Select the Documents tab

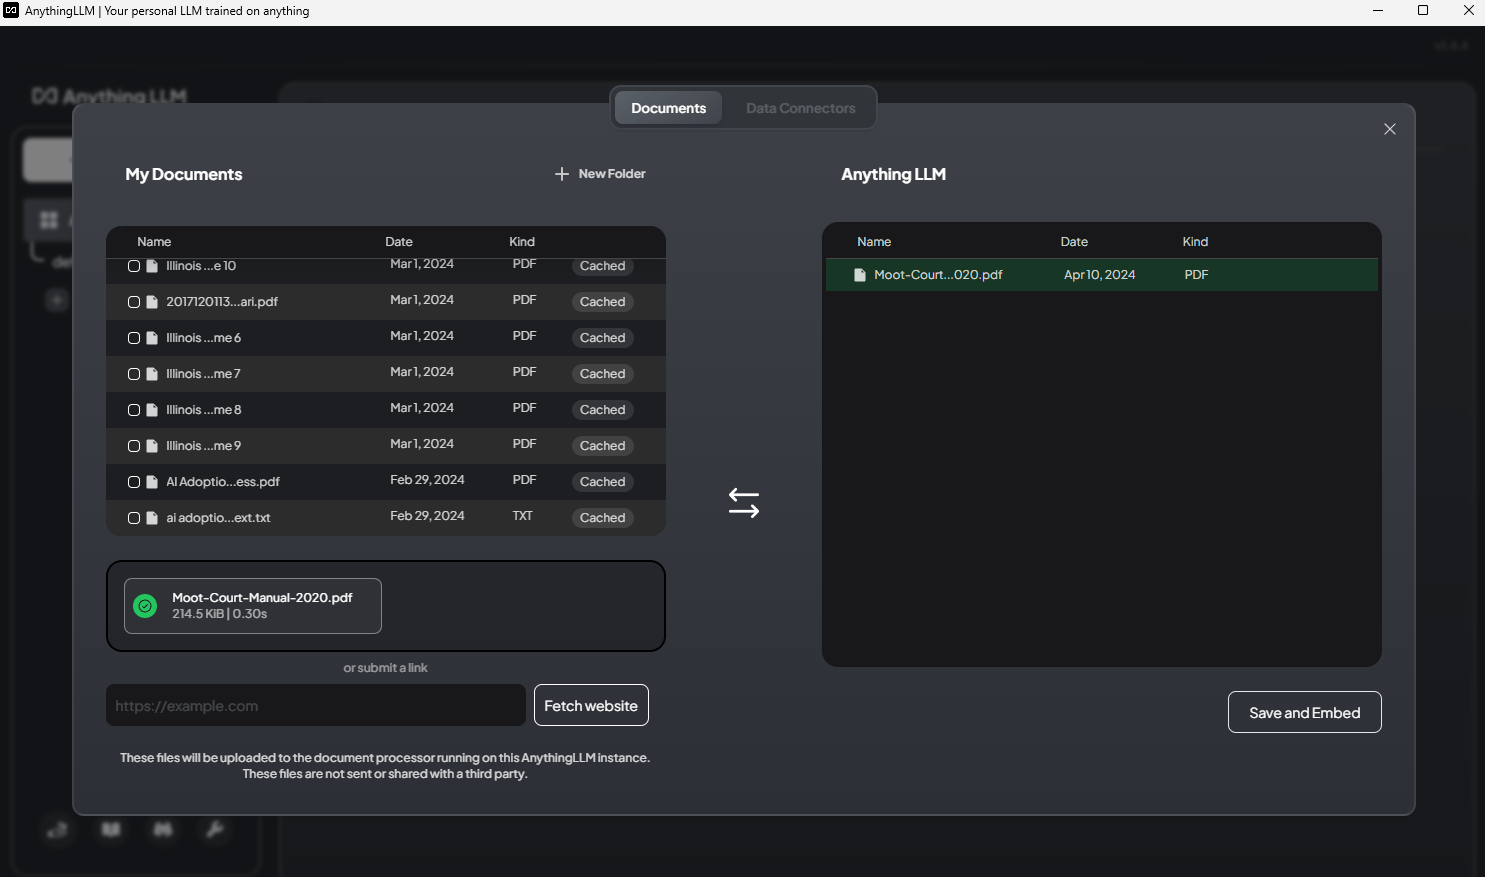pos(668,108)
